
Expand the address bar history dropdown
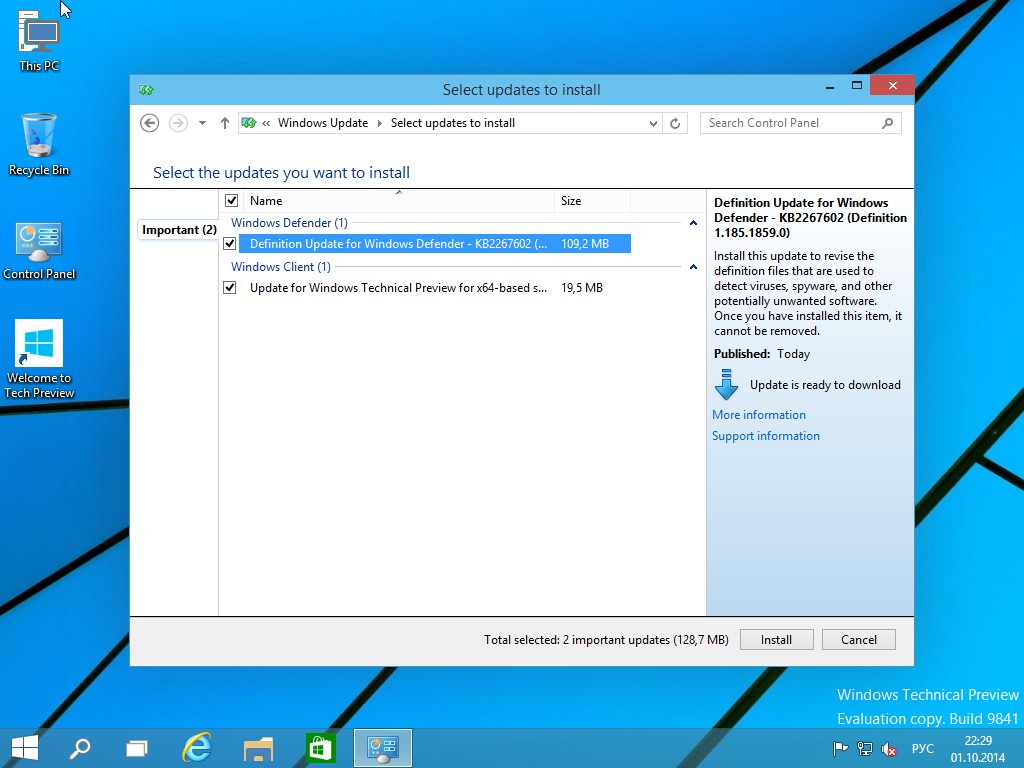(653, 123)
